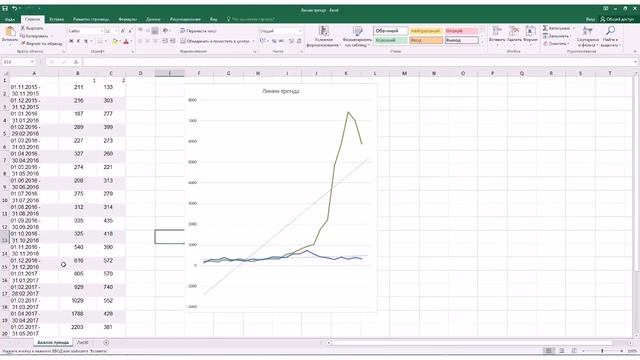
Task: Apply red font color
Action: pos(126,41)
